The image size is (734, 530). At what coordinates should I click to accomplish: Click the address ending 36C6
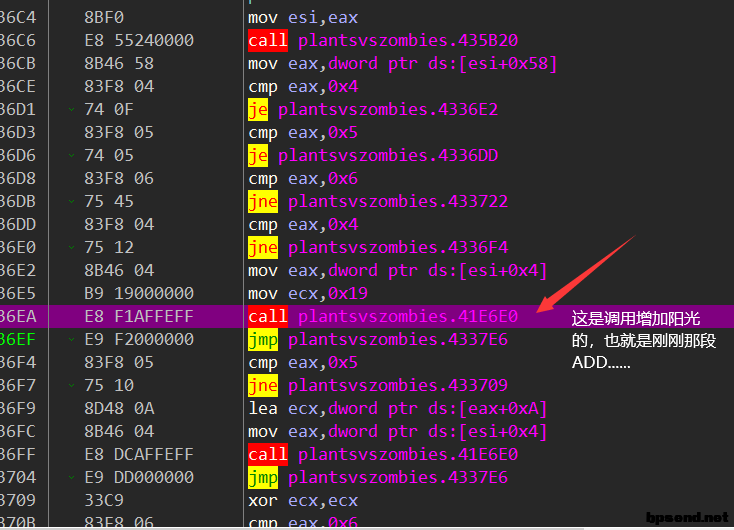[18, 41]
